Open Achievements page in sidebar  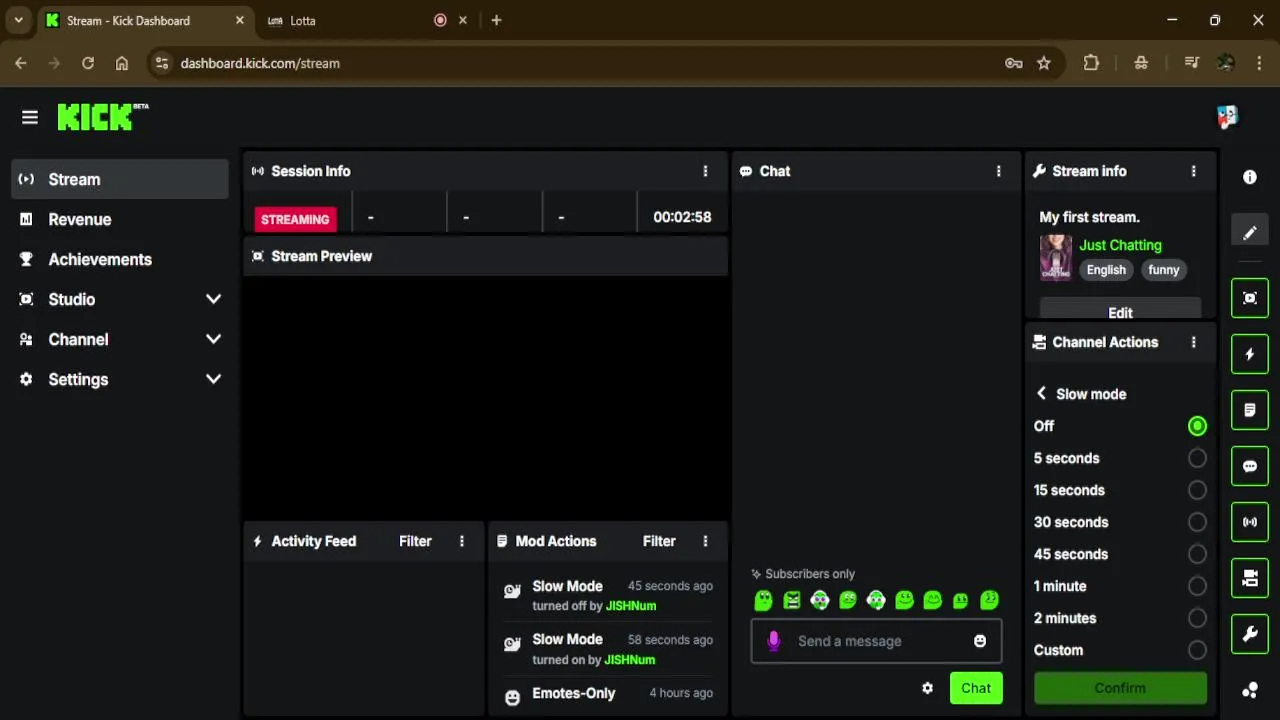[x=120, y=259]
